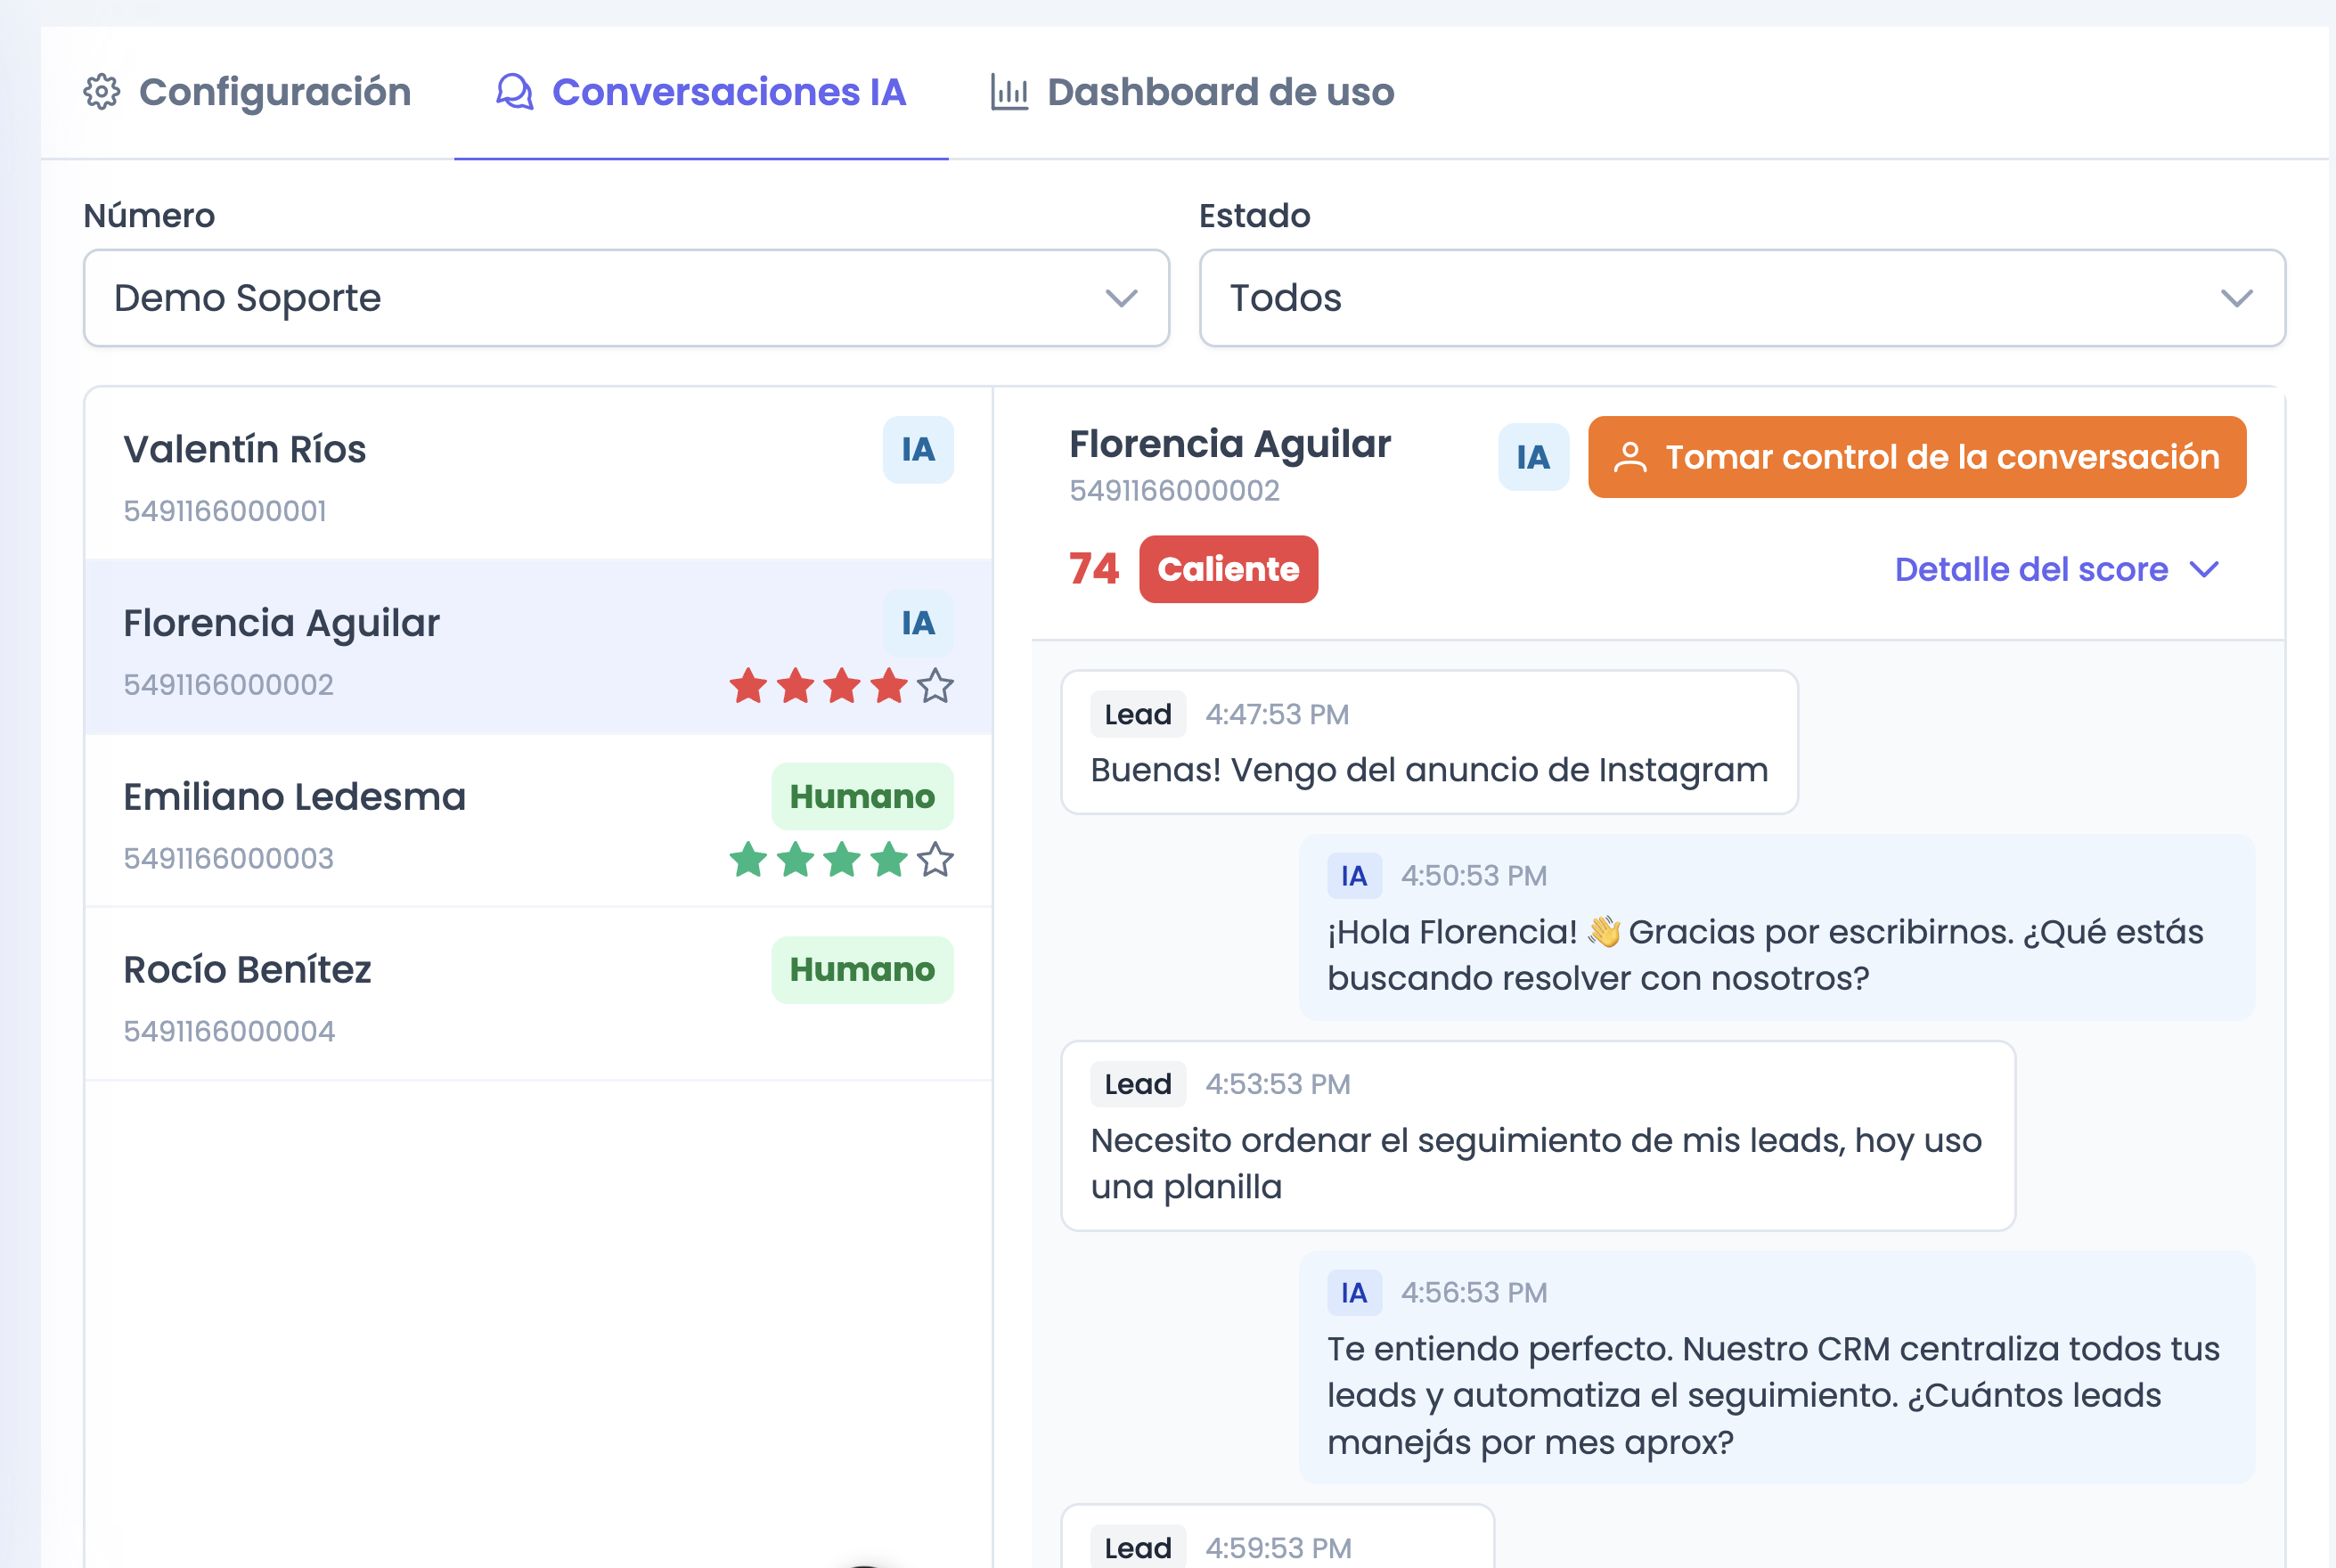Image resolution: width=2336 pixels, height=1568 pixels.
Task: Open the Número dropdown showing Demo Soporte
Action: click(626, 298)
